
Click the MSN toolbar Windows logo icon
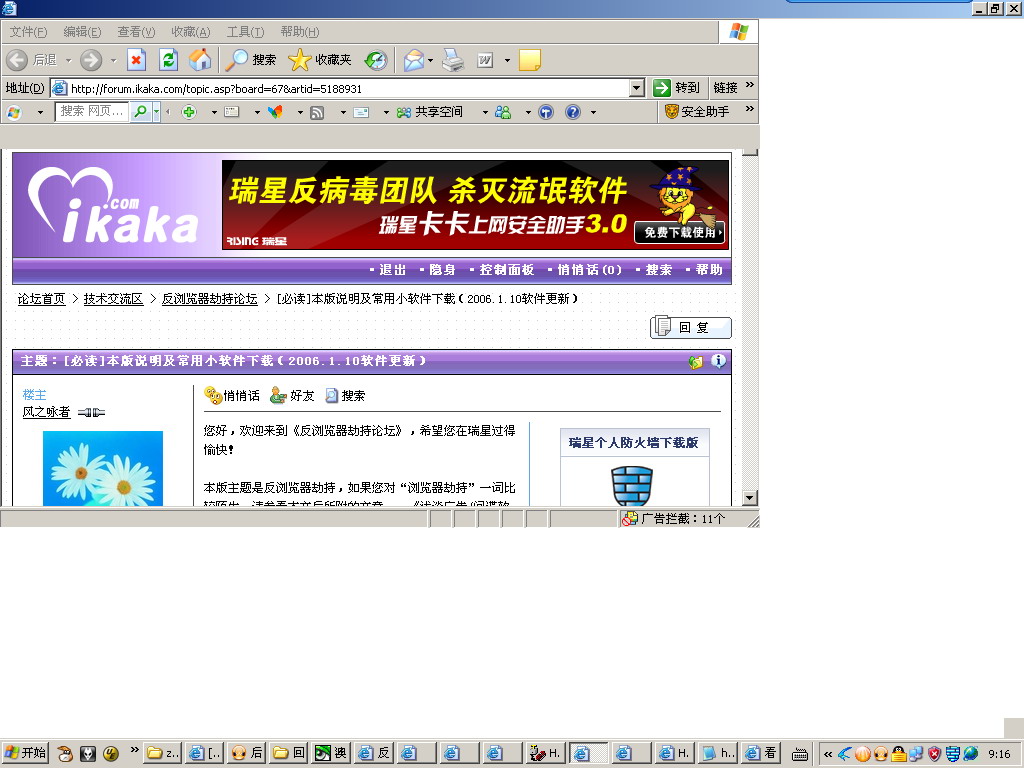[x=14, y=112]
